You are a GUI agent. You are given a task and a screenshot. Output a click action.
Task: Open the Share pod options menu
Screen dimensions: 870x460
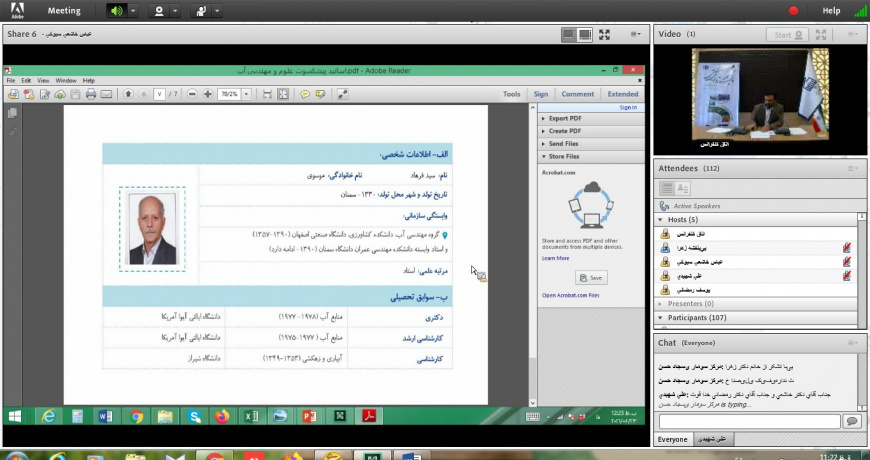click(635, 34)
